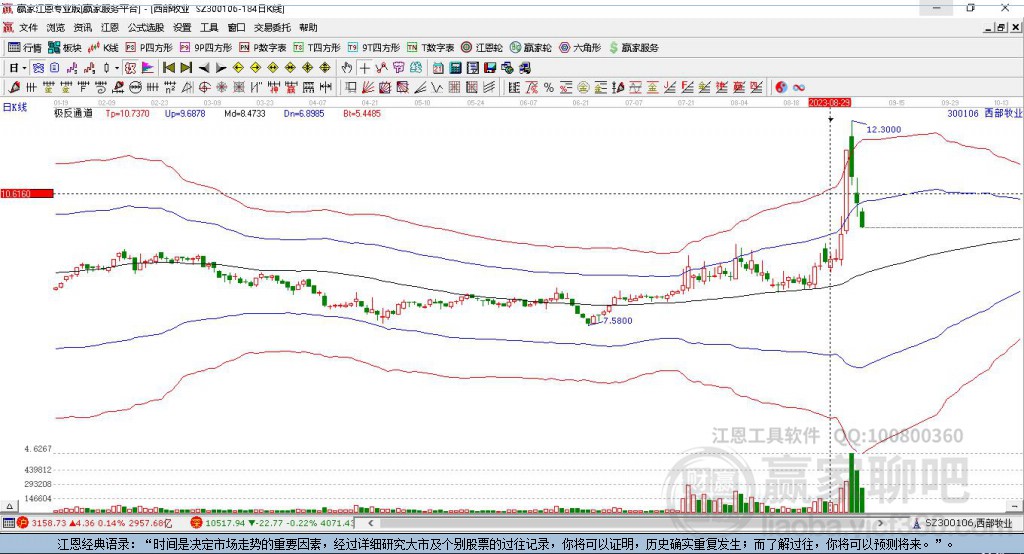The height and width of the screenshot is (554, 1024).
Task: Click the status bar grid icon
Action: [8, 523]
